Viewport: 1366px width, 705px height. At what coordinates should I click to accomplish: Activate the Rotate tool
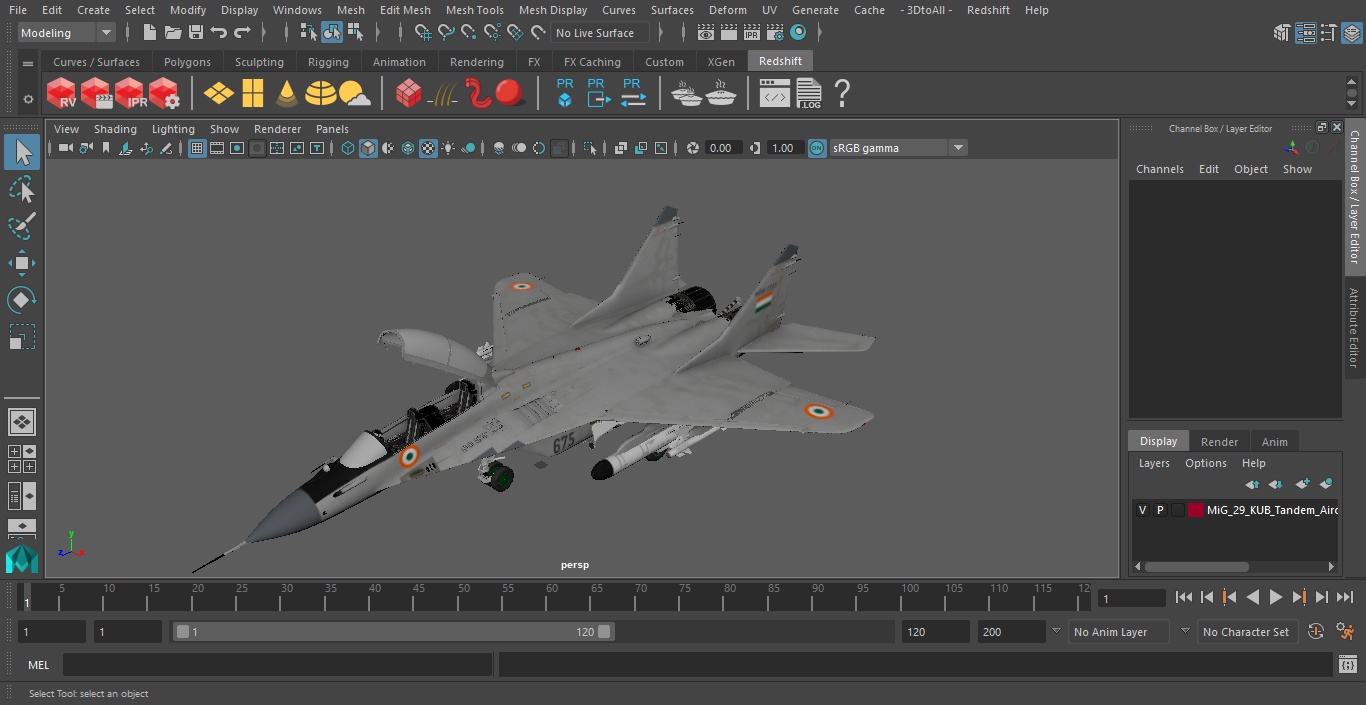pyautogui.click(x=22, y=300)
